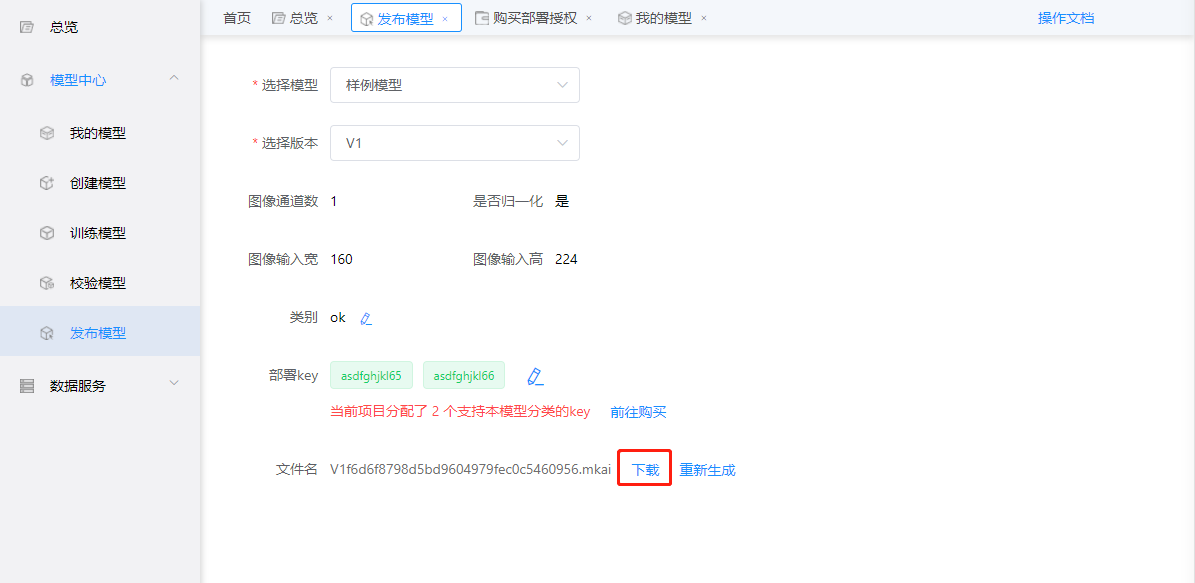Click the 校验模型 sidebar icon
This screenshot has height=583, width=1195.
pos(47,283)
